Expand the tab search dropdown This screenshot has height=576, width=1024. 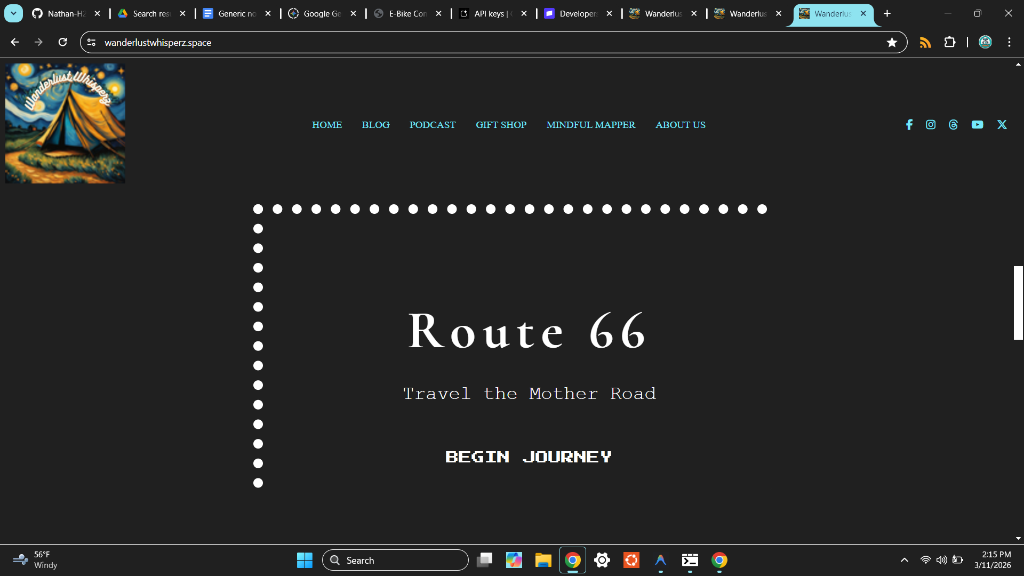(14, 14)
